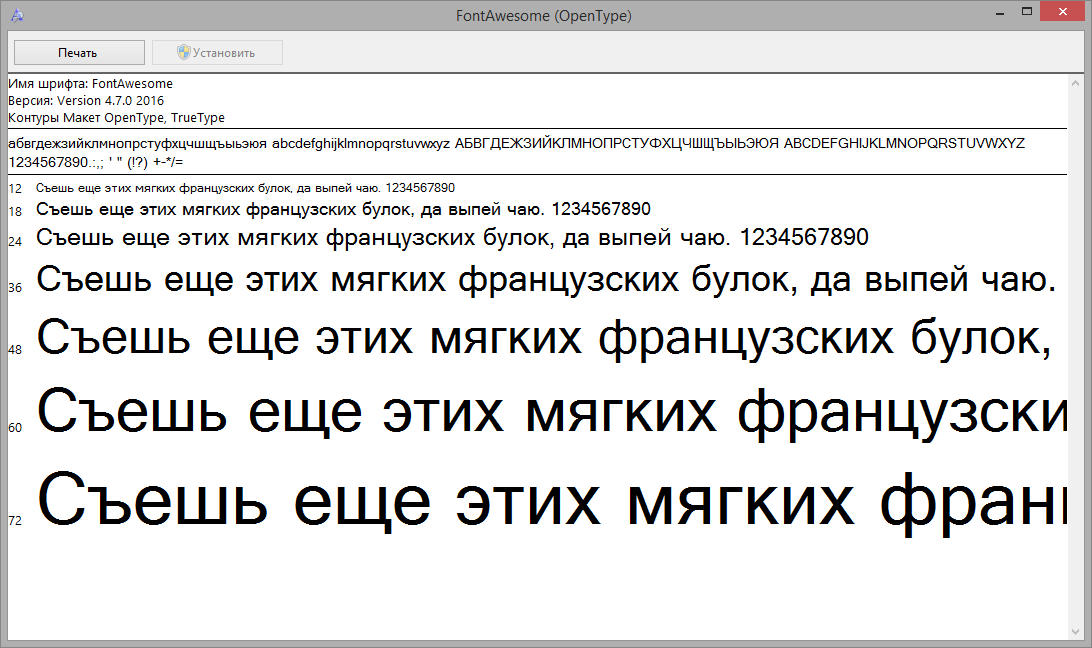Image resolution: width=1092 pixels, height=648 pixels.
Task: Click the text 'Версия: Version 4.7.0 2016'
Action: click(x=86, y=100)
